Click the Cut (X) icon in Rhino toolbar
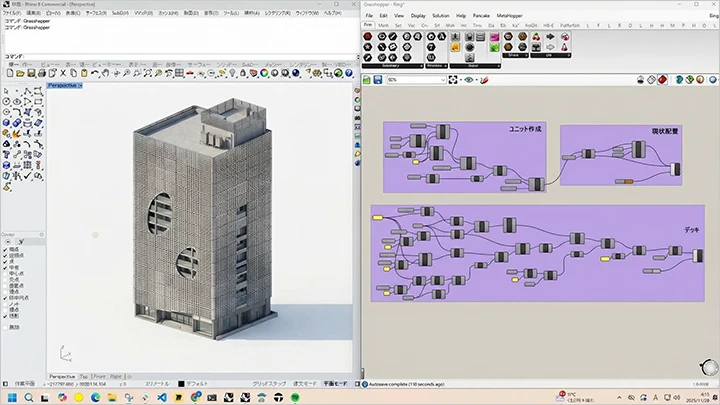The image size is (720, 405). click(x=63, y=73)
